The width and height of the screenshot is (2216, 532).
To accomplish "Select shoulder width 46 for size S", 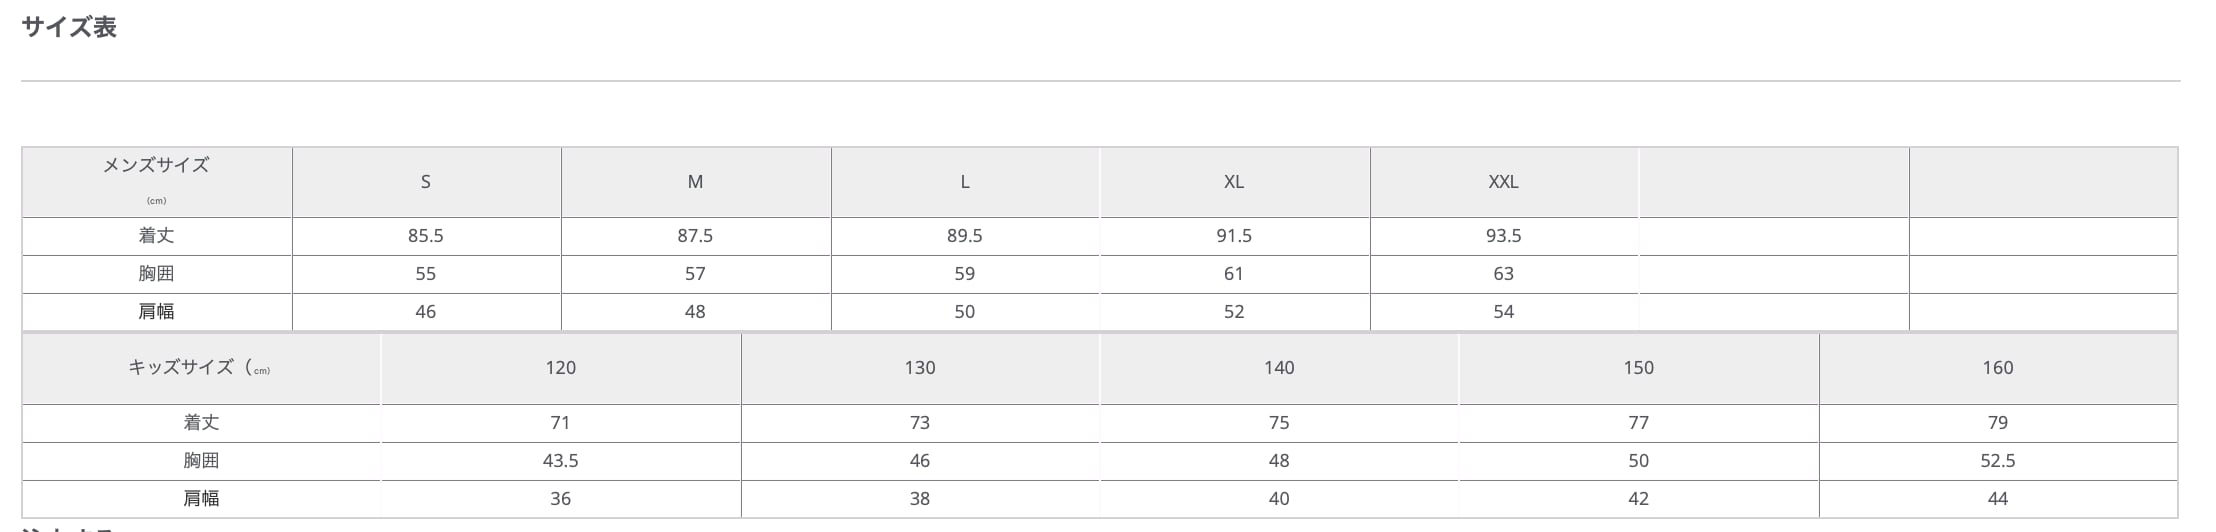I will click(425, 312).
